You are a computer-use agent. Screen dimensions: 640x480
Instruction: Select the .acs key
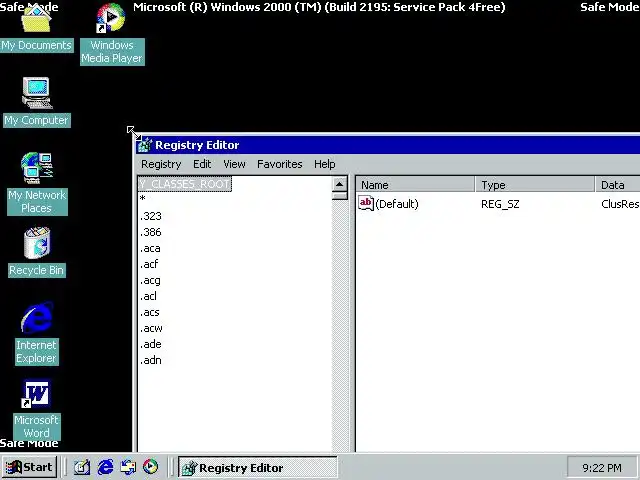pos(150,312)
